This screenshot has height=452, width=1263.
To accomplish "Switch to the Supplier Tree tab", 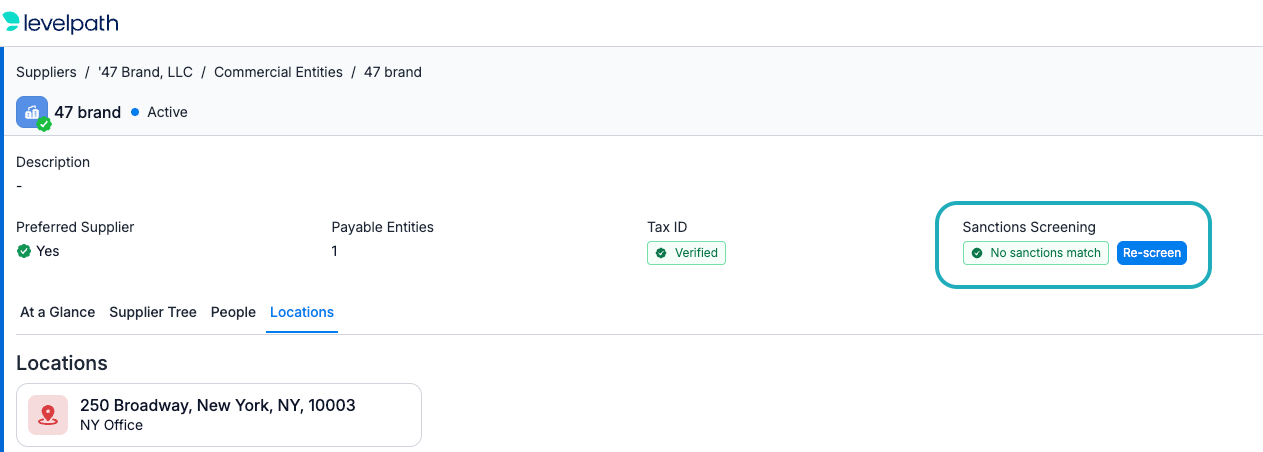I will [x=153, y=312].
